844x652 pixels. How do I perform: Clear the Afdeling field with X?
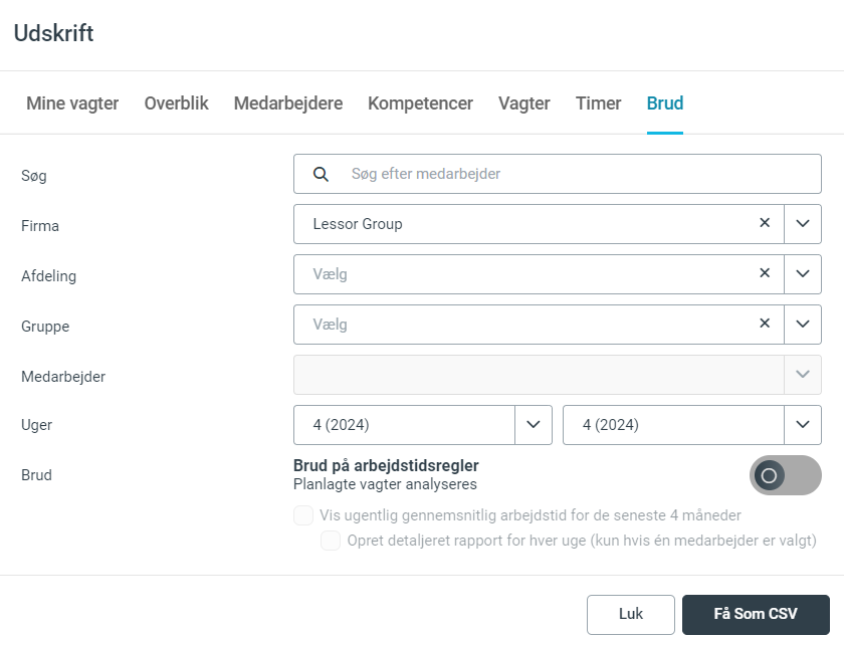pos(765,274)
